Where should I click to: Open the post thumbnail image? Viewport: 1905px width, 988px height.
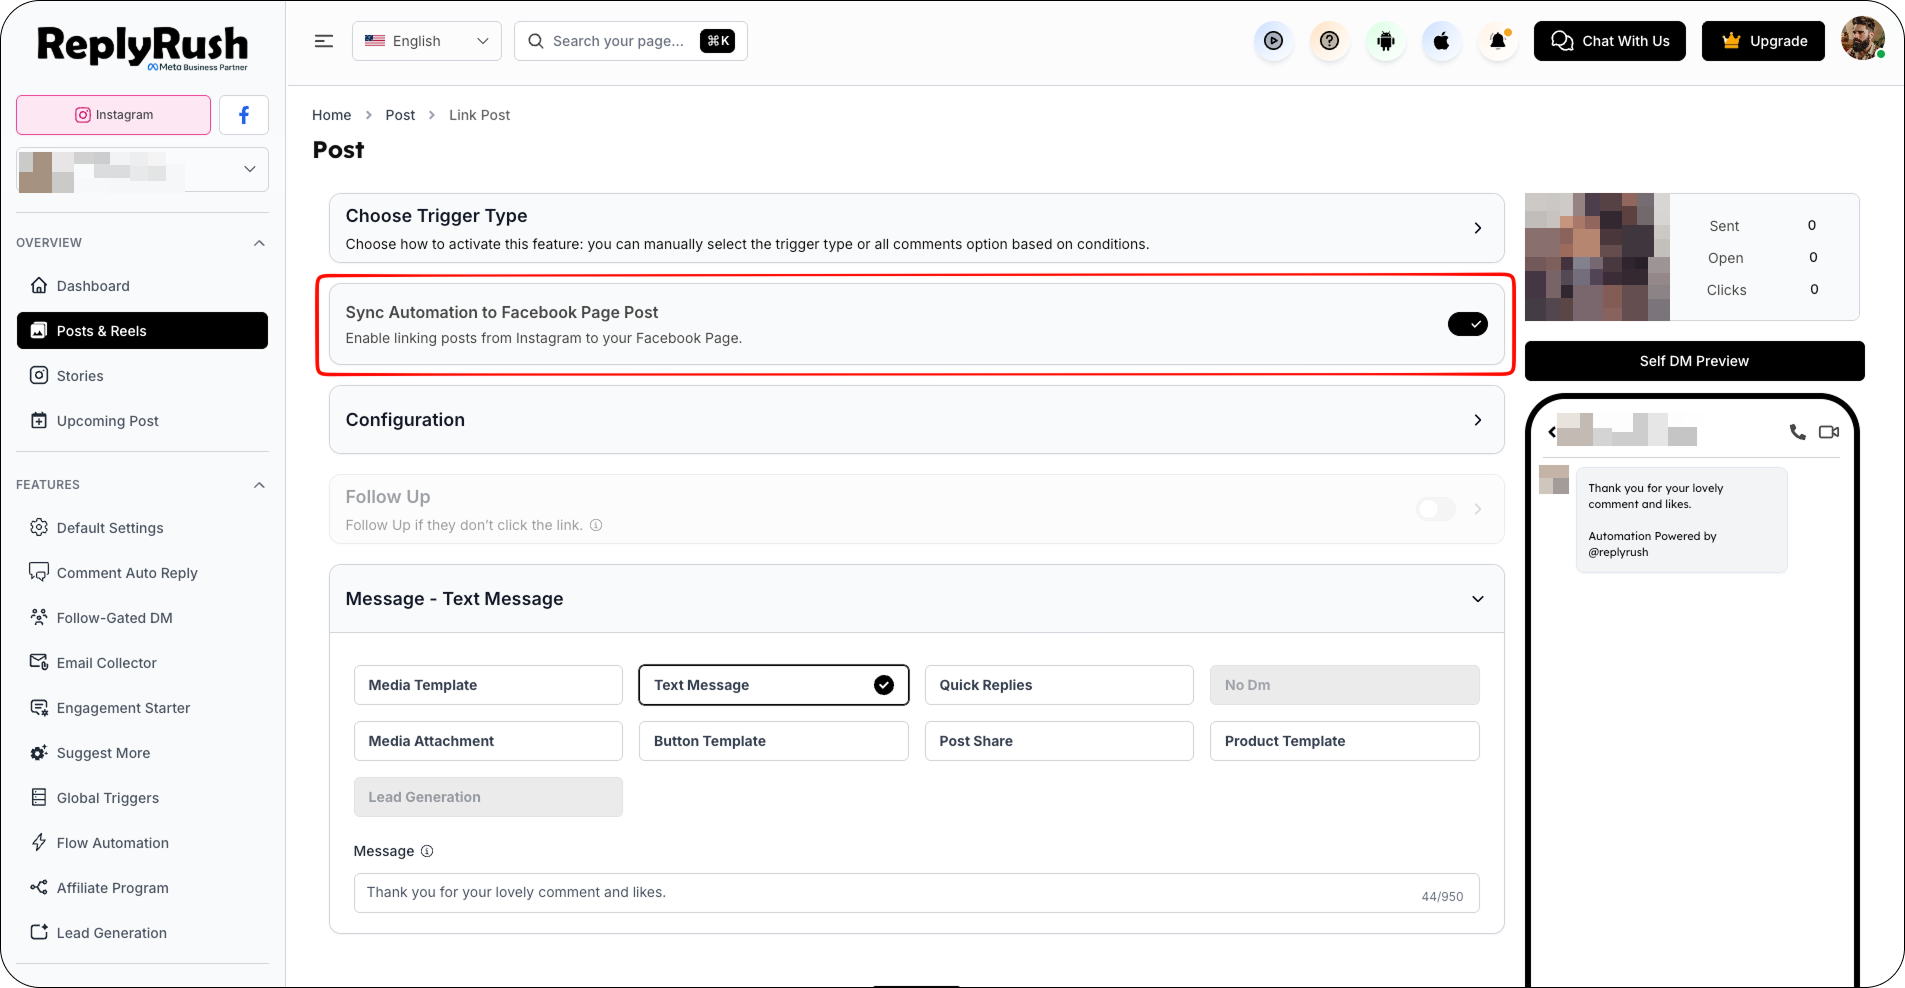(x=1597, y=257)
